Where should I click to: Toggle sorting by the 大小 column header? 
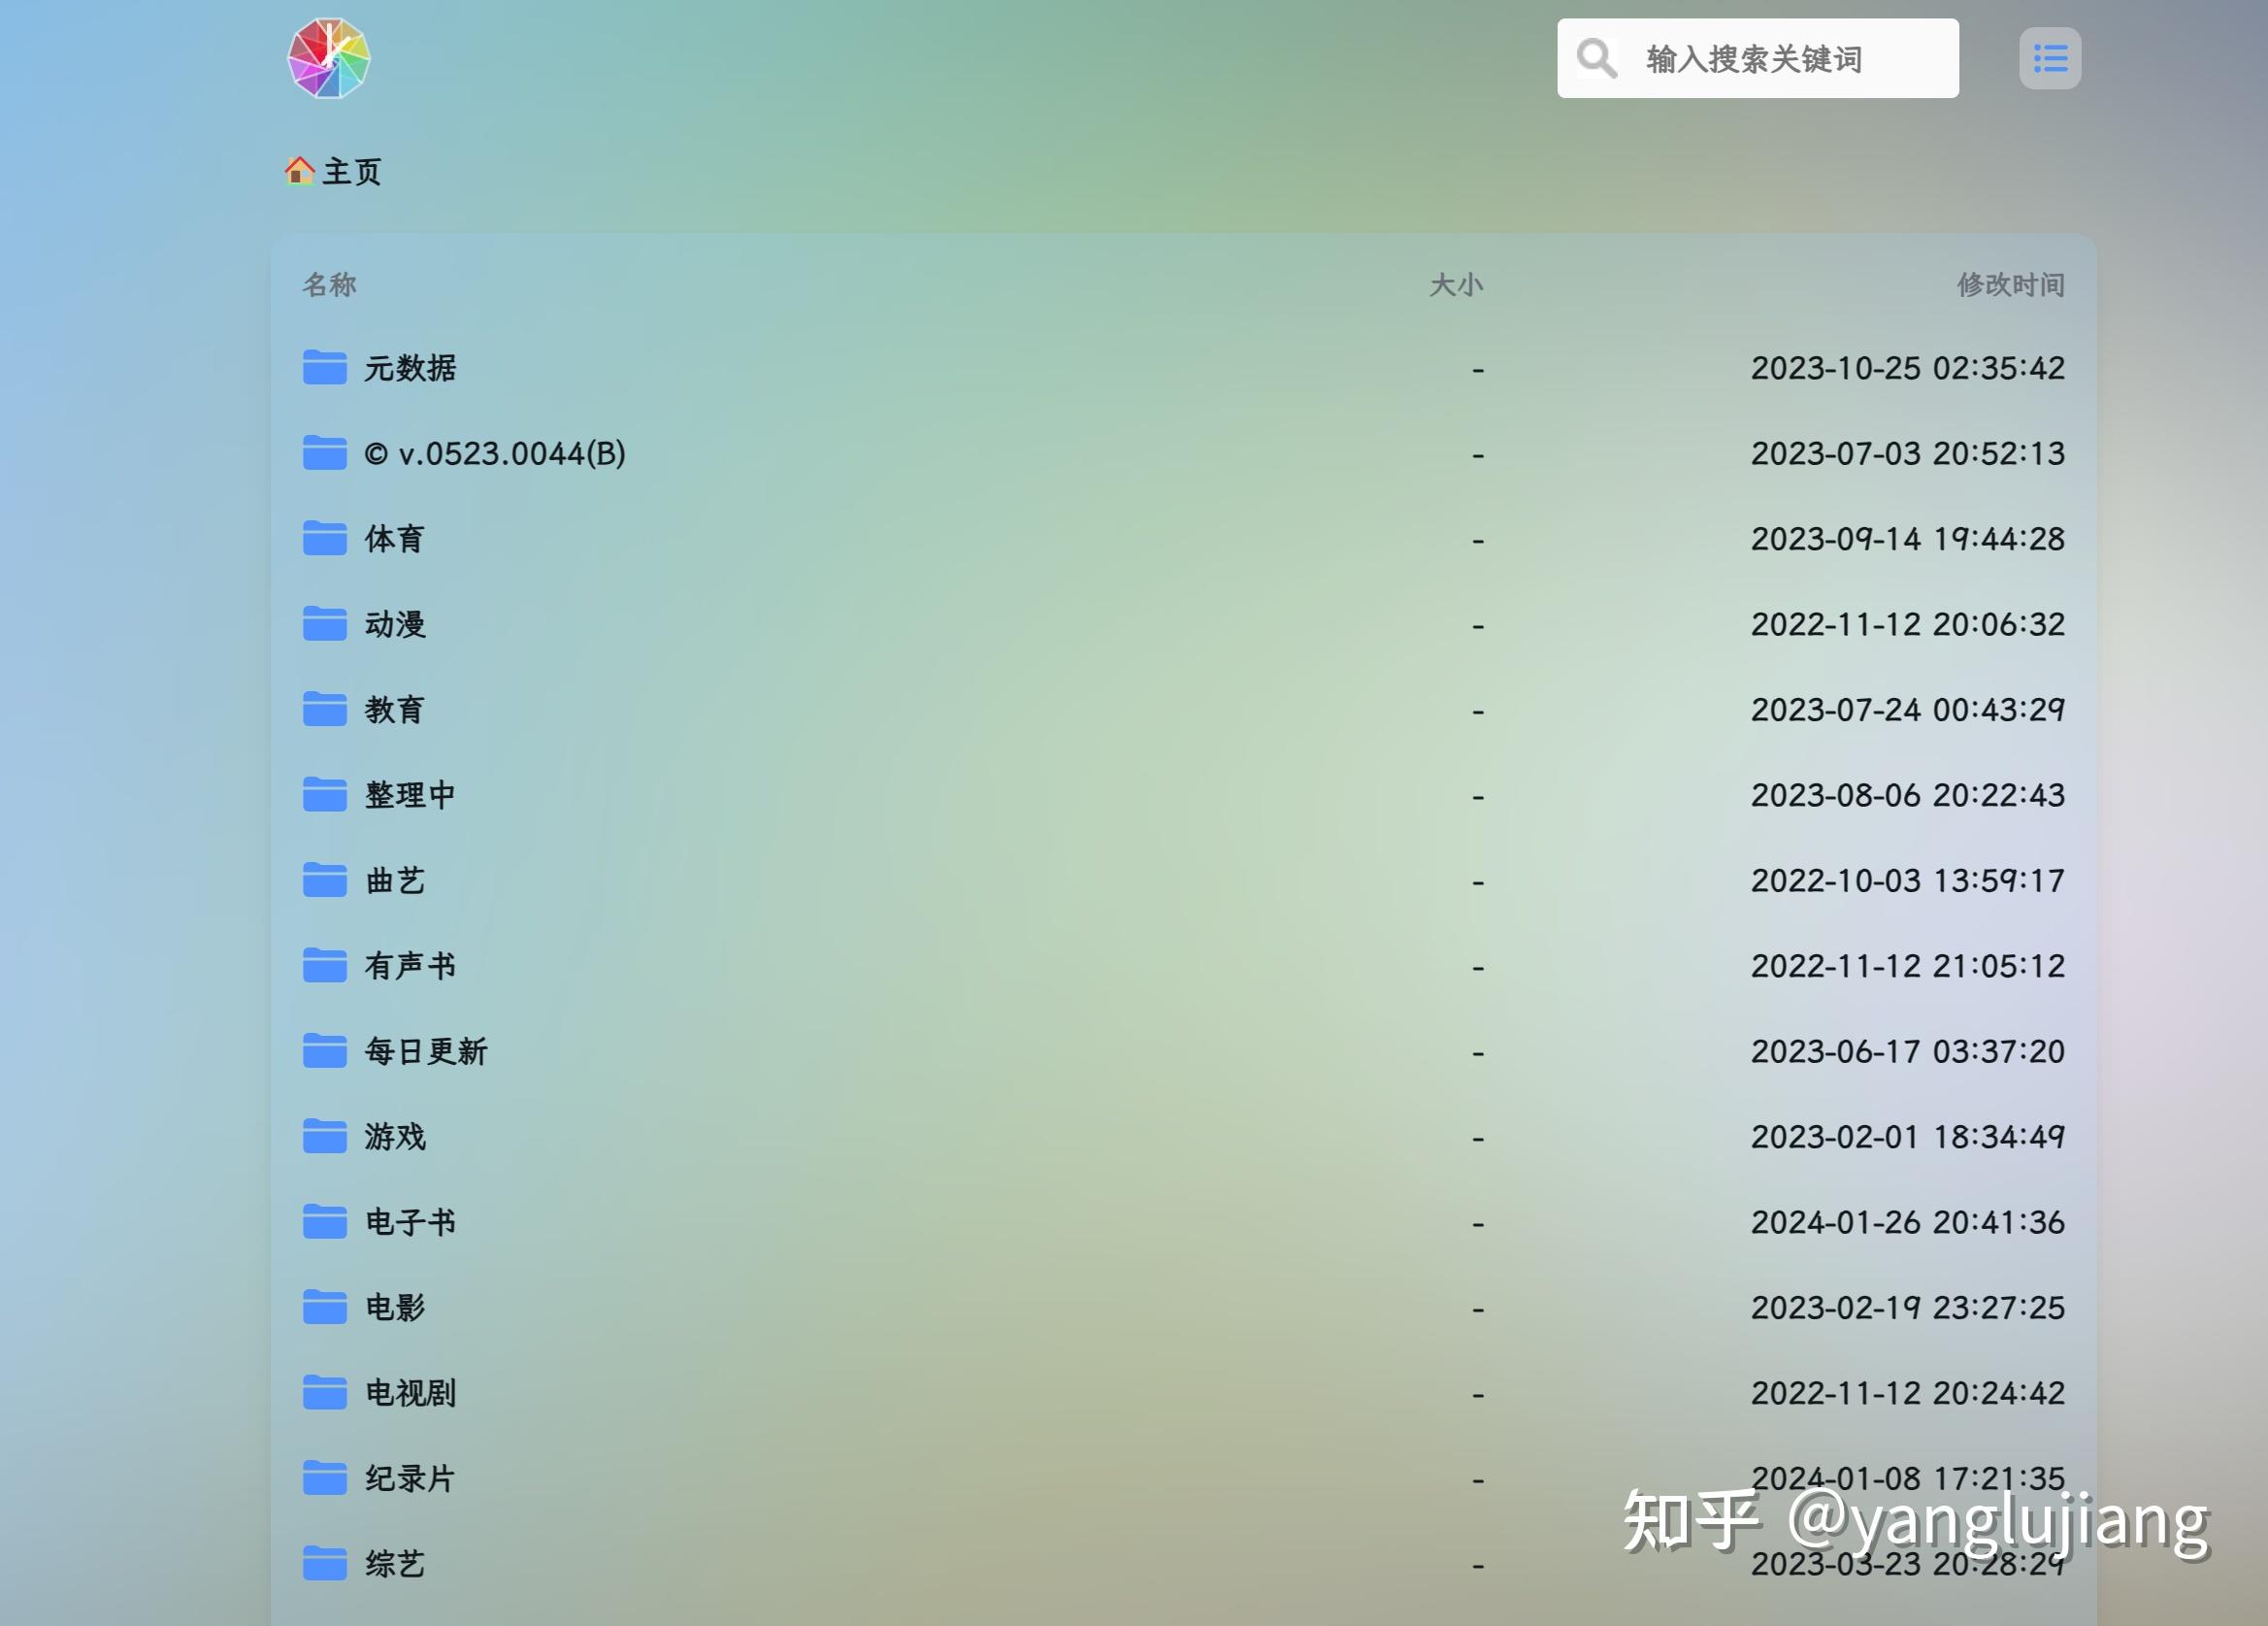tap(1458, 284)
